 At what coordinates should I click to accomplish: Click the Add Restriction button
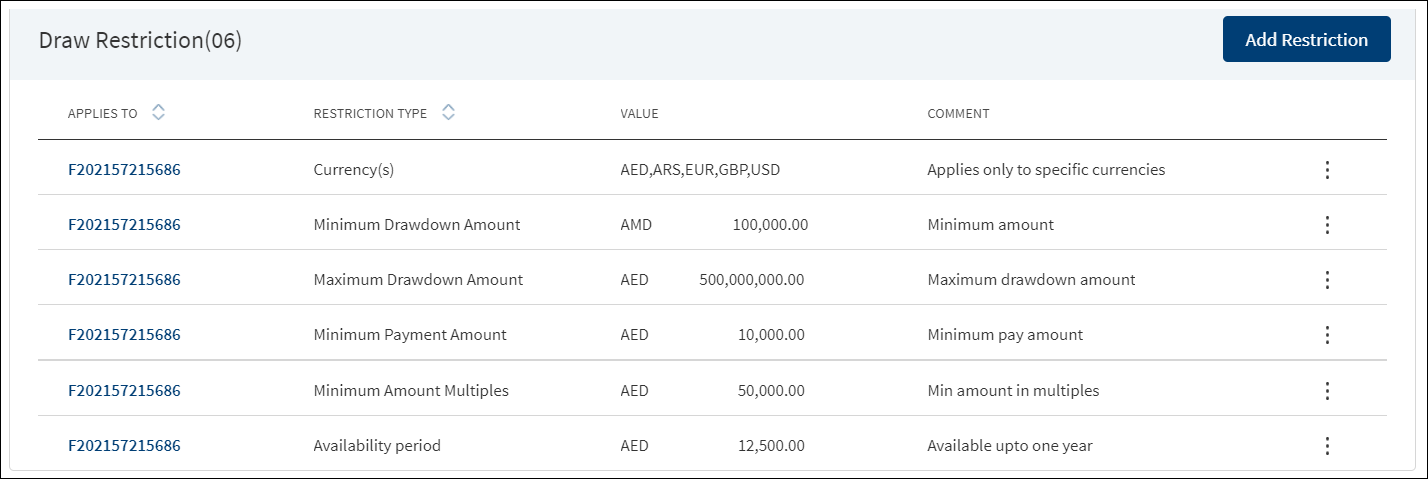pyautogui.click(x=1306, y=40)
